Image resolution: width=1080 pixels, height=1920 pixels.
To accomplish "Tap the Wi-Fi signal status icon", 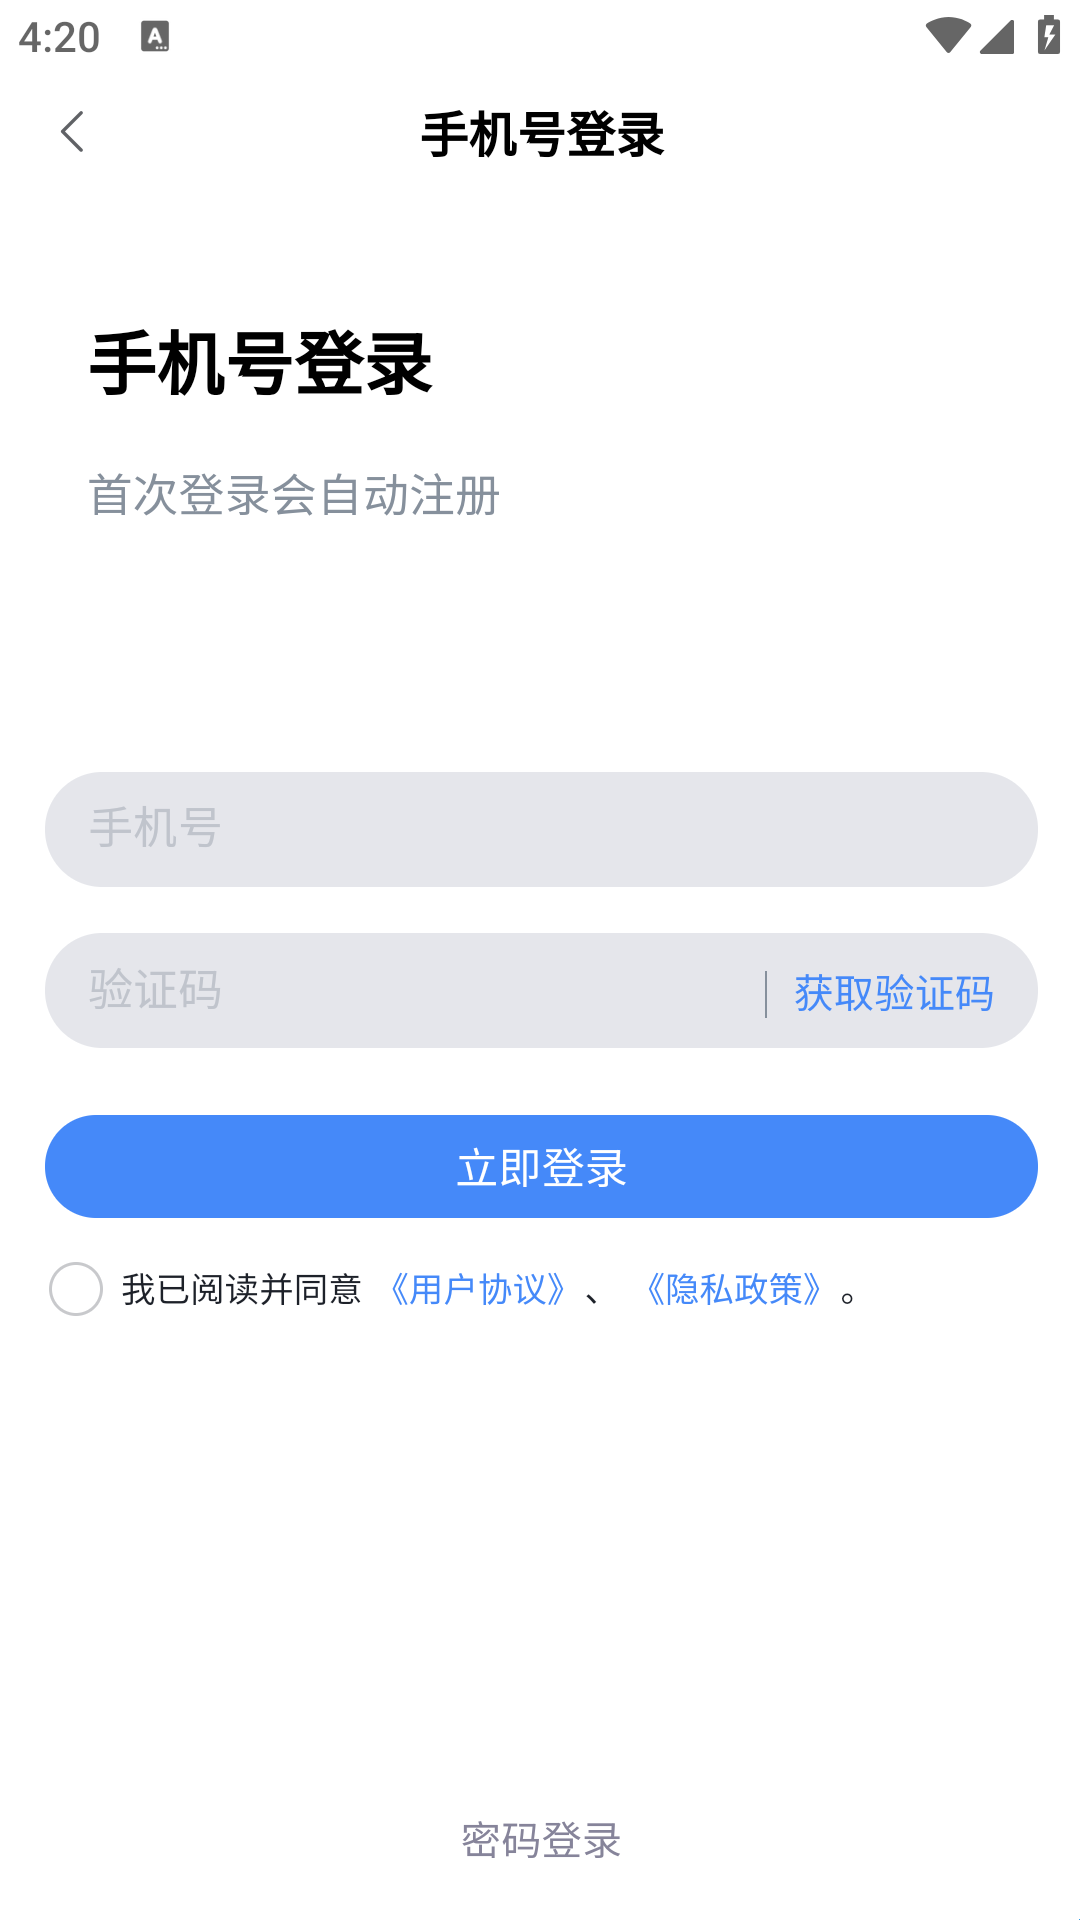I will click(x=946, y=36).
